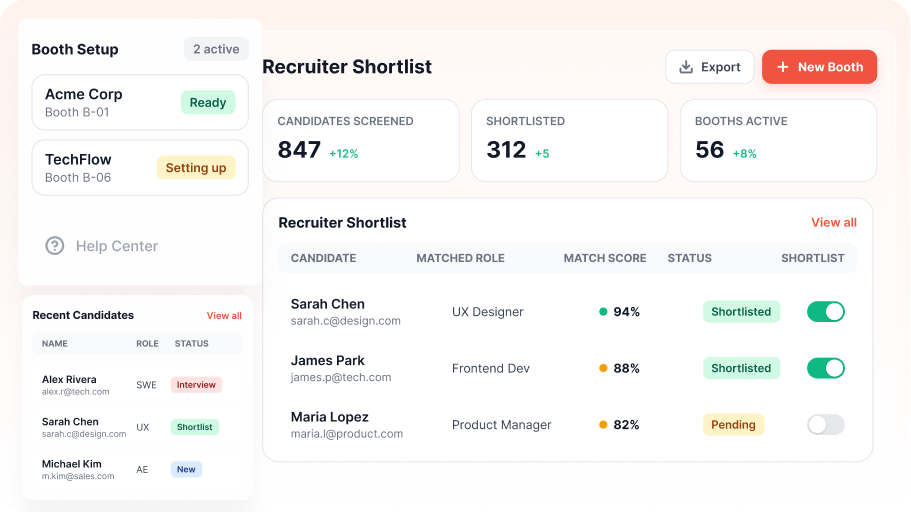Viewport: 911px width, 512px height.
Task: Disable shortlist toggle for Sarah Chen
Action: (x=826, y=312)
